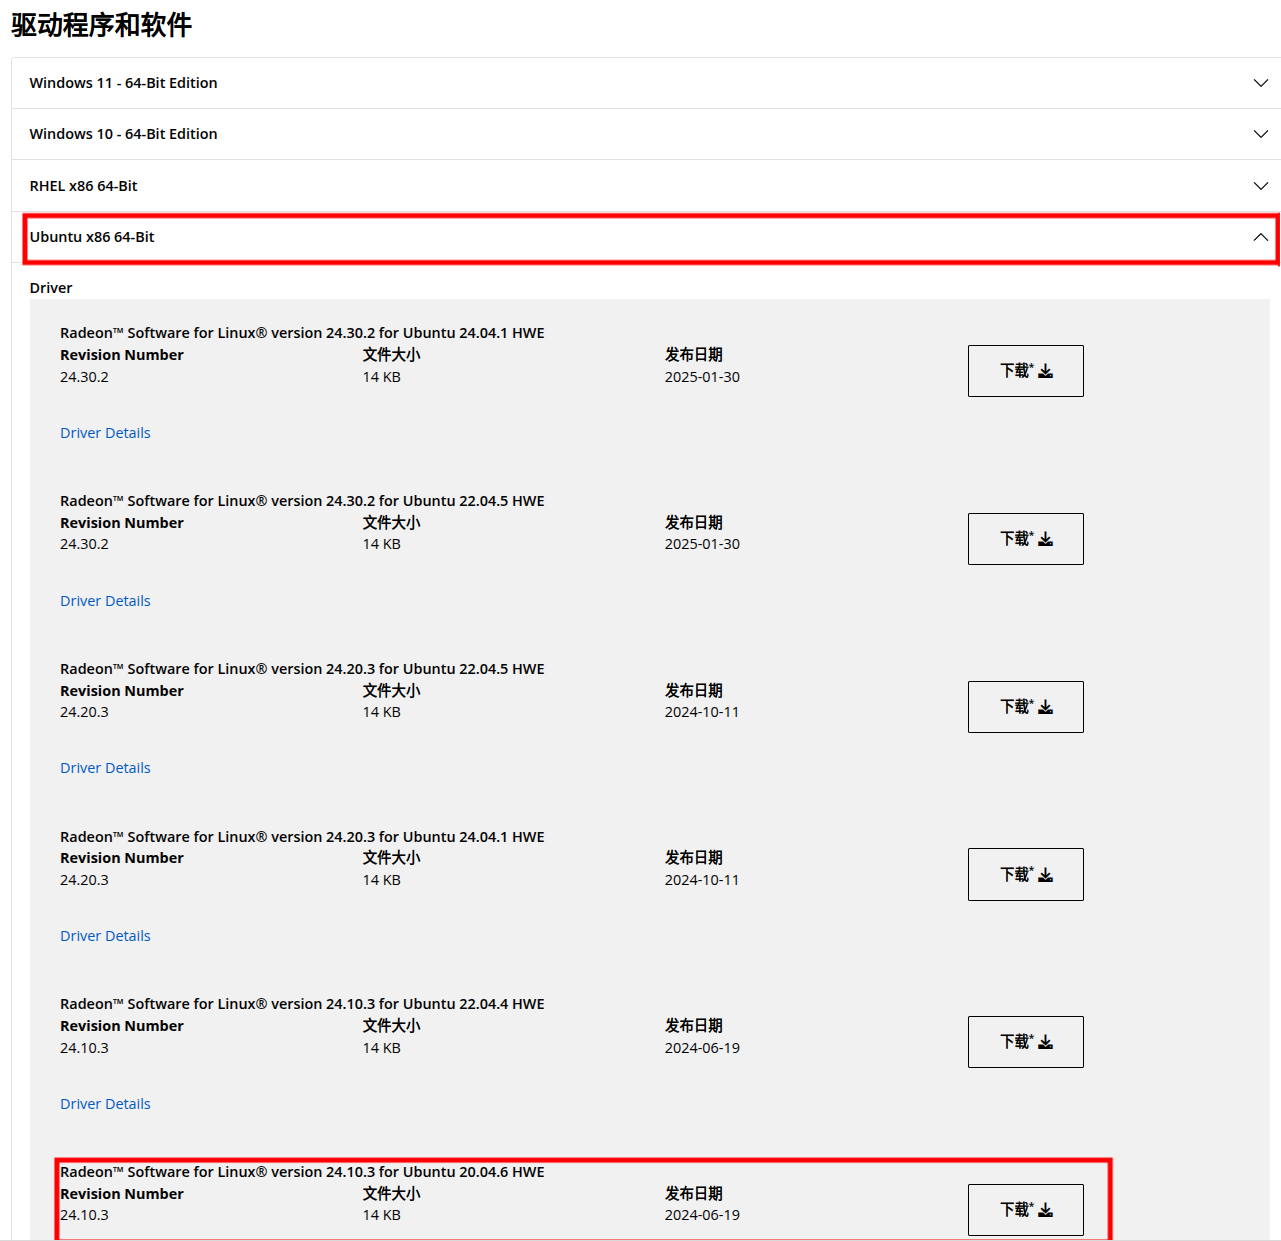Open Driver Details for 24.30.2 Ubuntu 24.04.1
Screen dimensions: 1281x1241
point(105,433)
